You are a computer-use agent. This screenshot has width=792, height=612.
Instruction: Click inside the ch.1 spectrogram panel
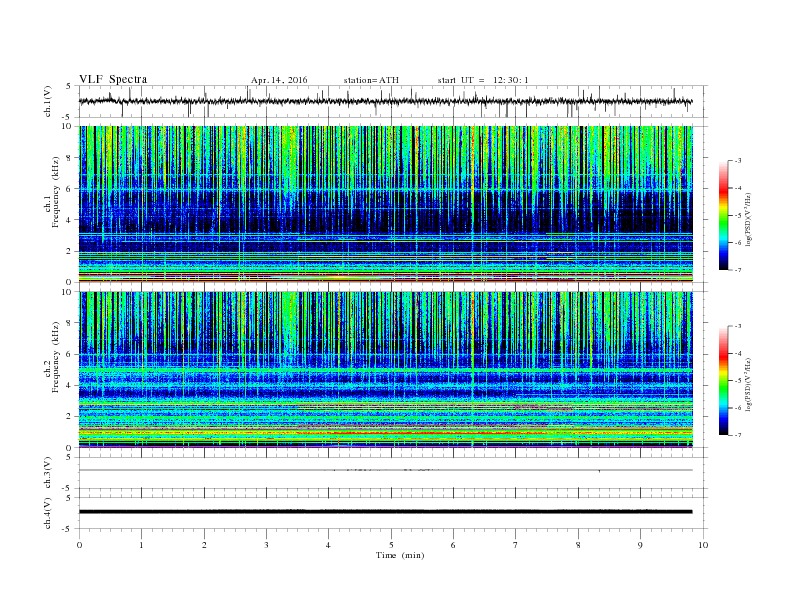tap(386, 204)
